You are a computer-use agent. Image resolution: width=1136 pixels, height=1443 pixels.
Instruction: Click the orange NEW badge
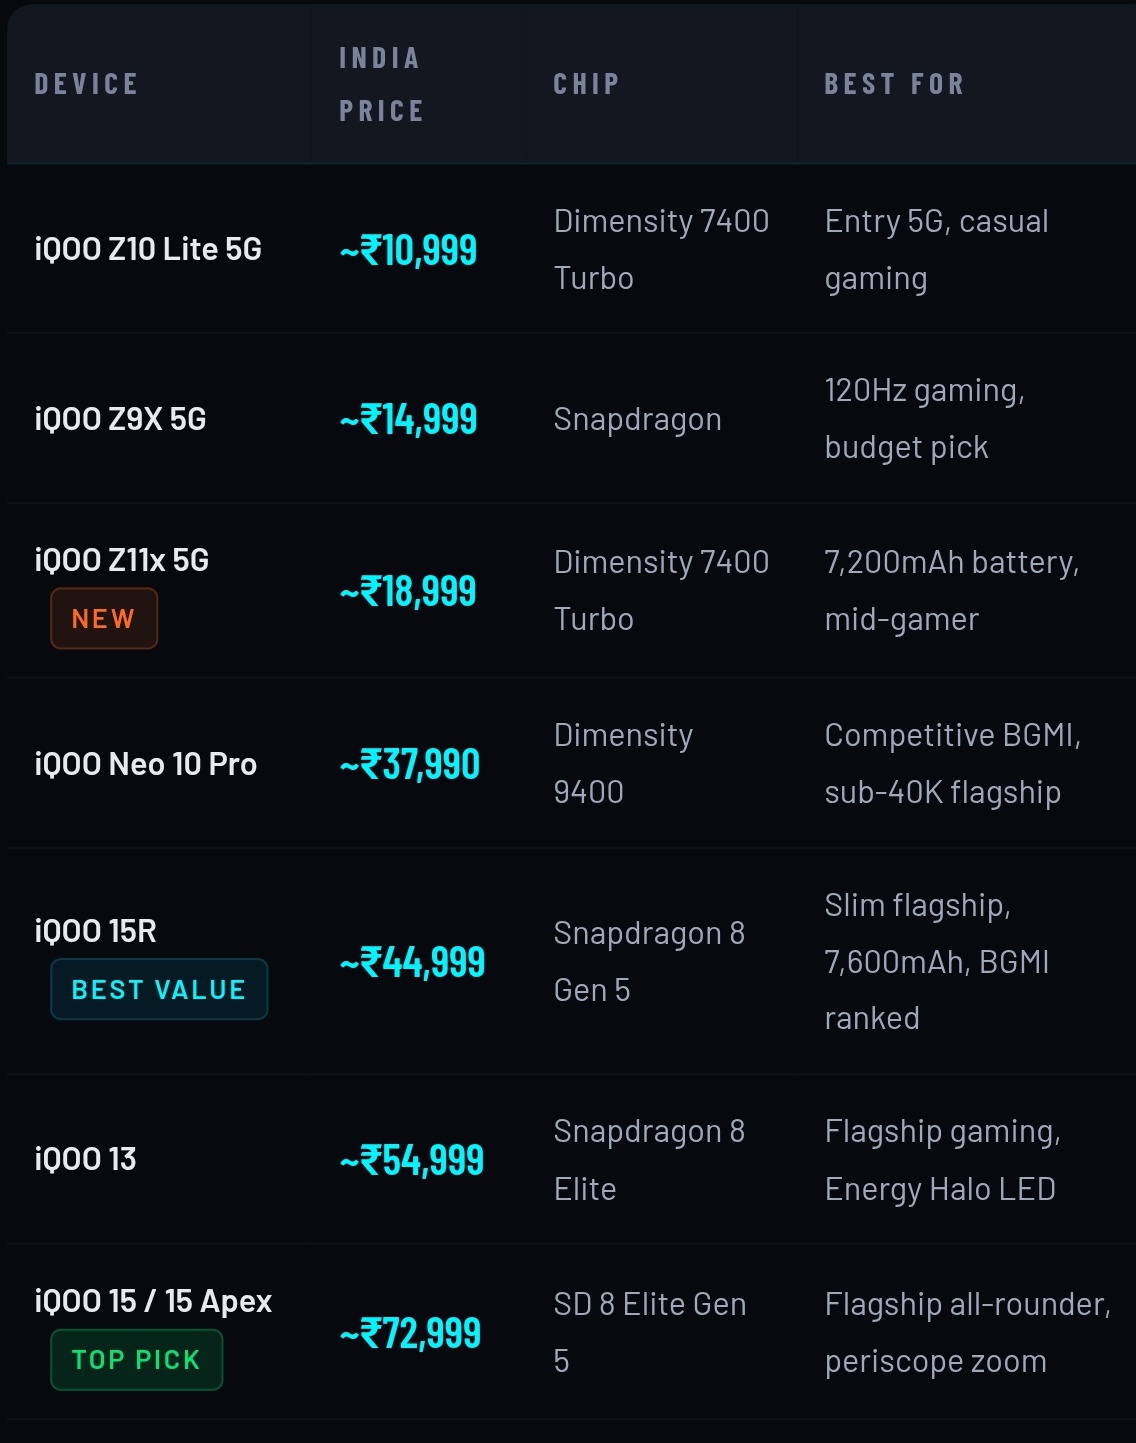click(104, 619)
